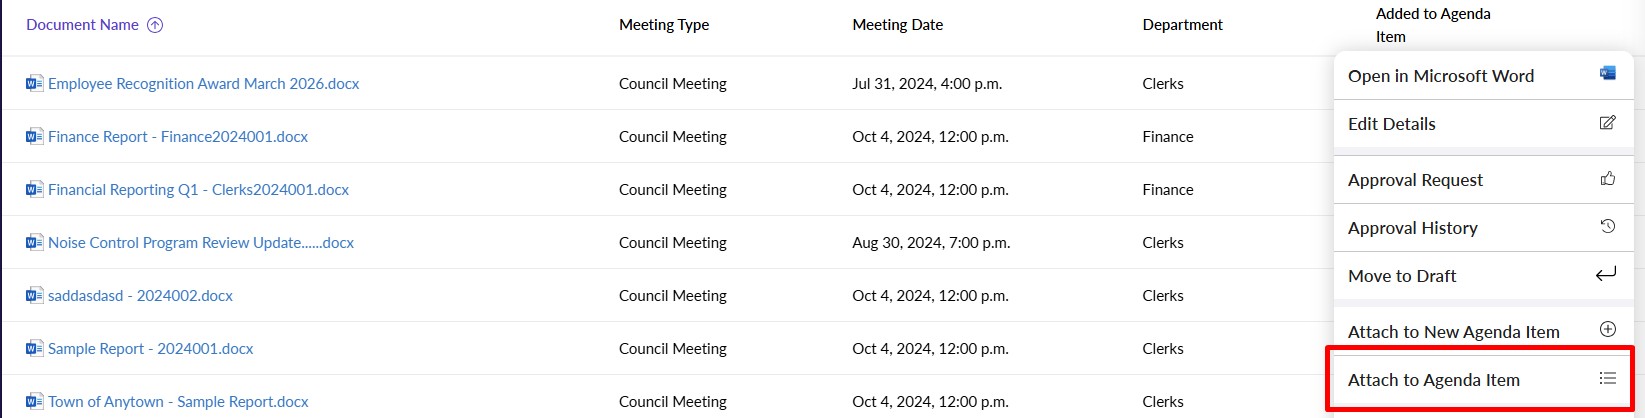Click the sort arrow icon beside Document Name
The image size is (1645, 418).
click(155, 25)
